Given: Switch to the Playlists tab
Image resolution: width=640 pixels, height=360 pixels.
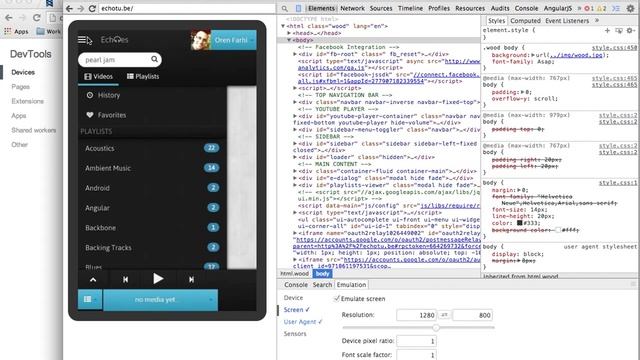Looking at the screenshot, I should (143, 76).
